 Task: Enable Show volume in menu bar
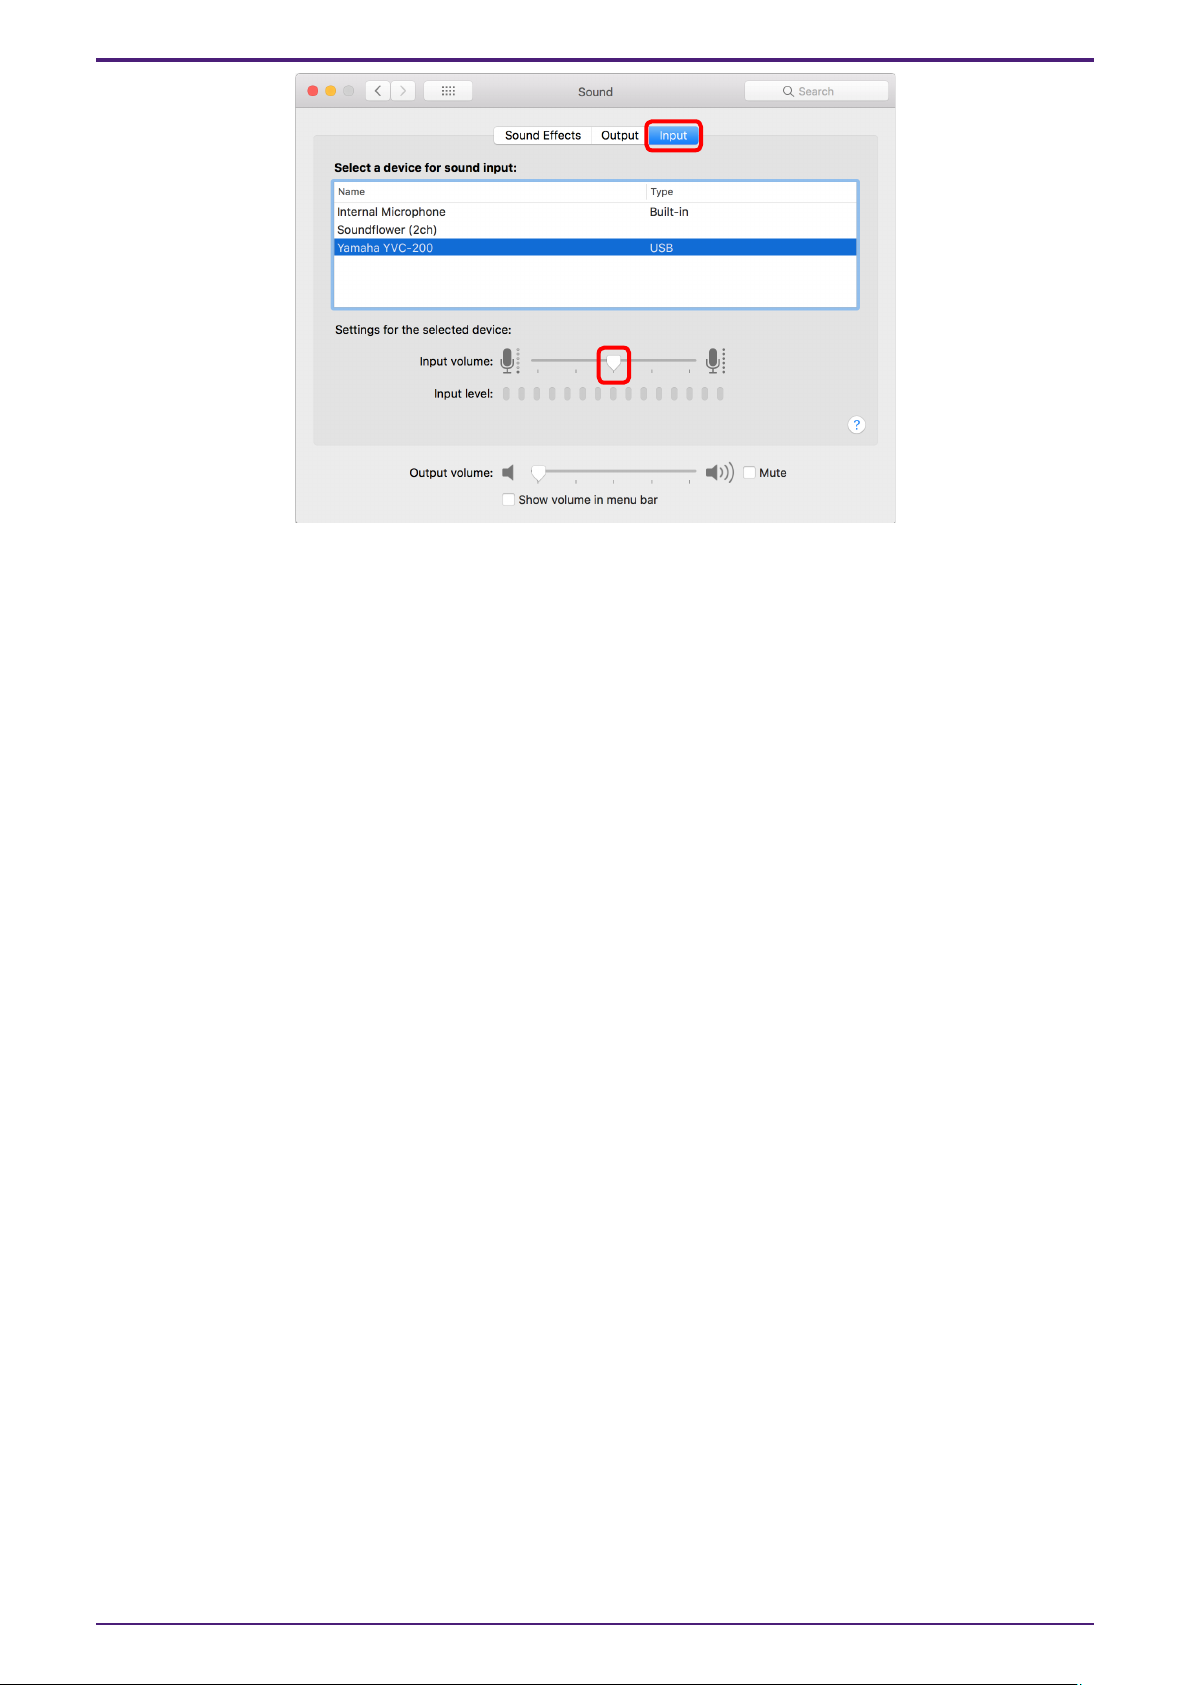point(508,500)
